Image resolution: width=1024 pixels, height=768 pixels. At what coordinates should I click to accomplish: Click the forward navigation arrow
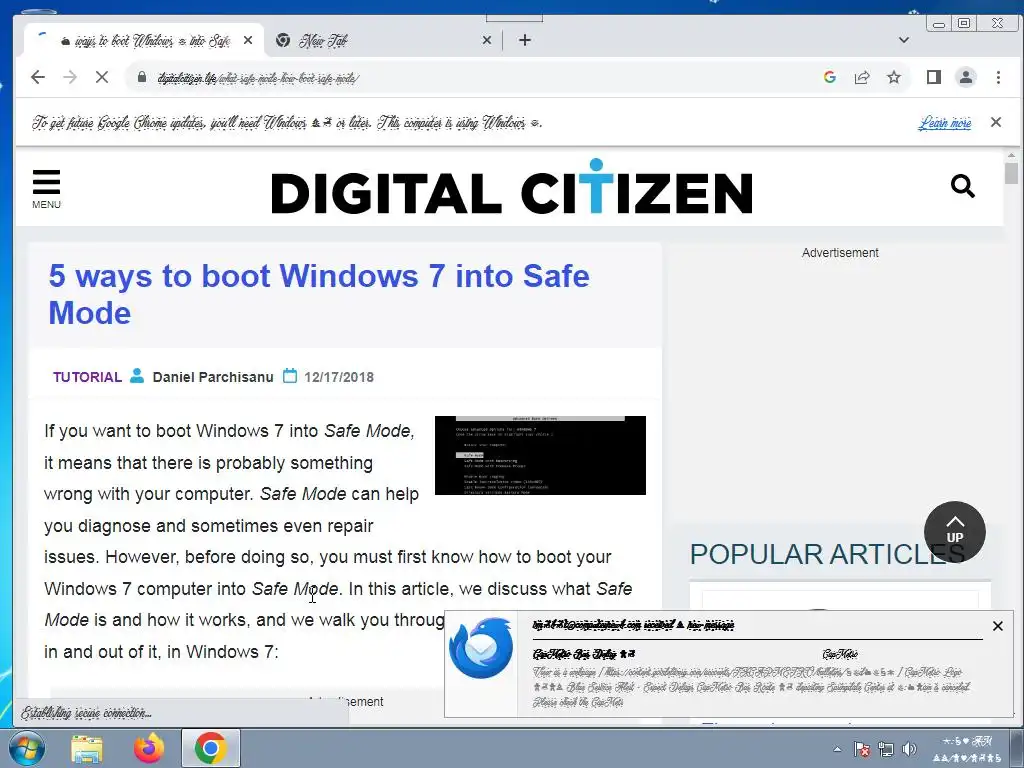point(70,77)
